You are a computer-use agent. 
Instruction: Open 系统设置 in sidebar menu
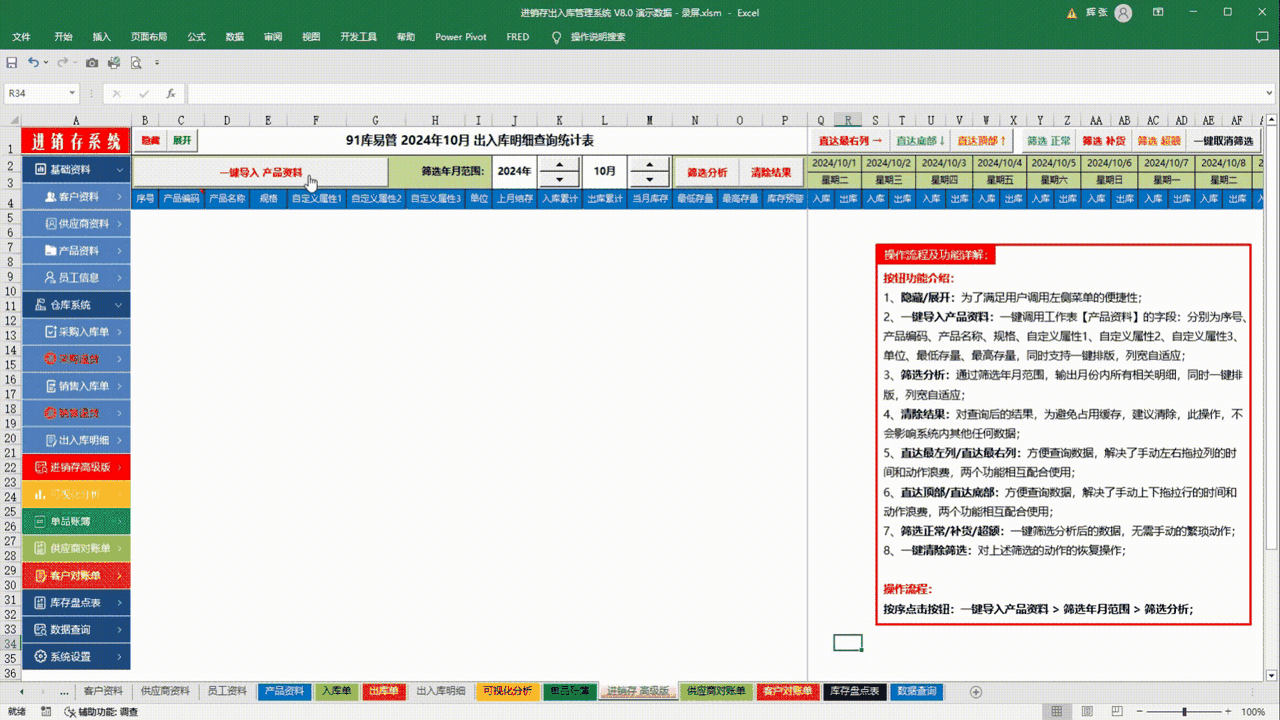tap(76, 656)
